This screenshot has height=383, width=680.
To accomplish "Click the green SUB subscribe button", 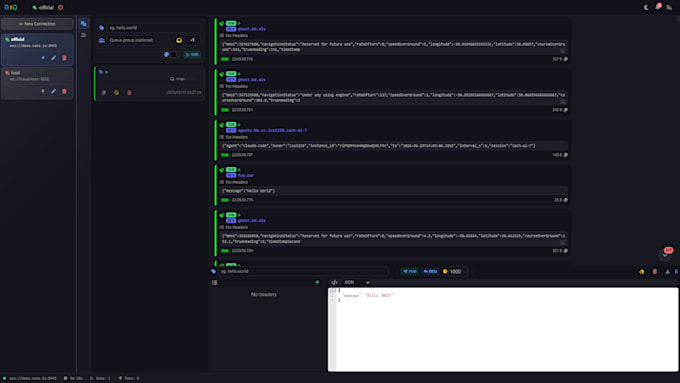I will tap(192, 55).
